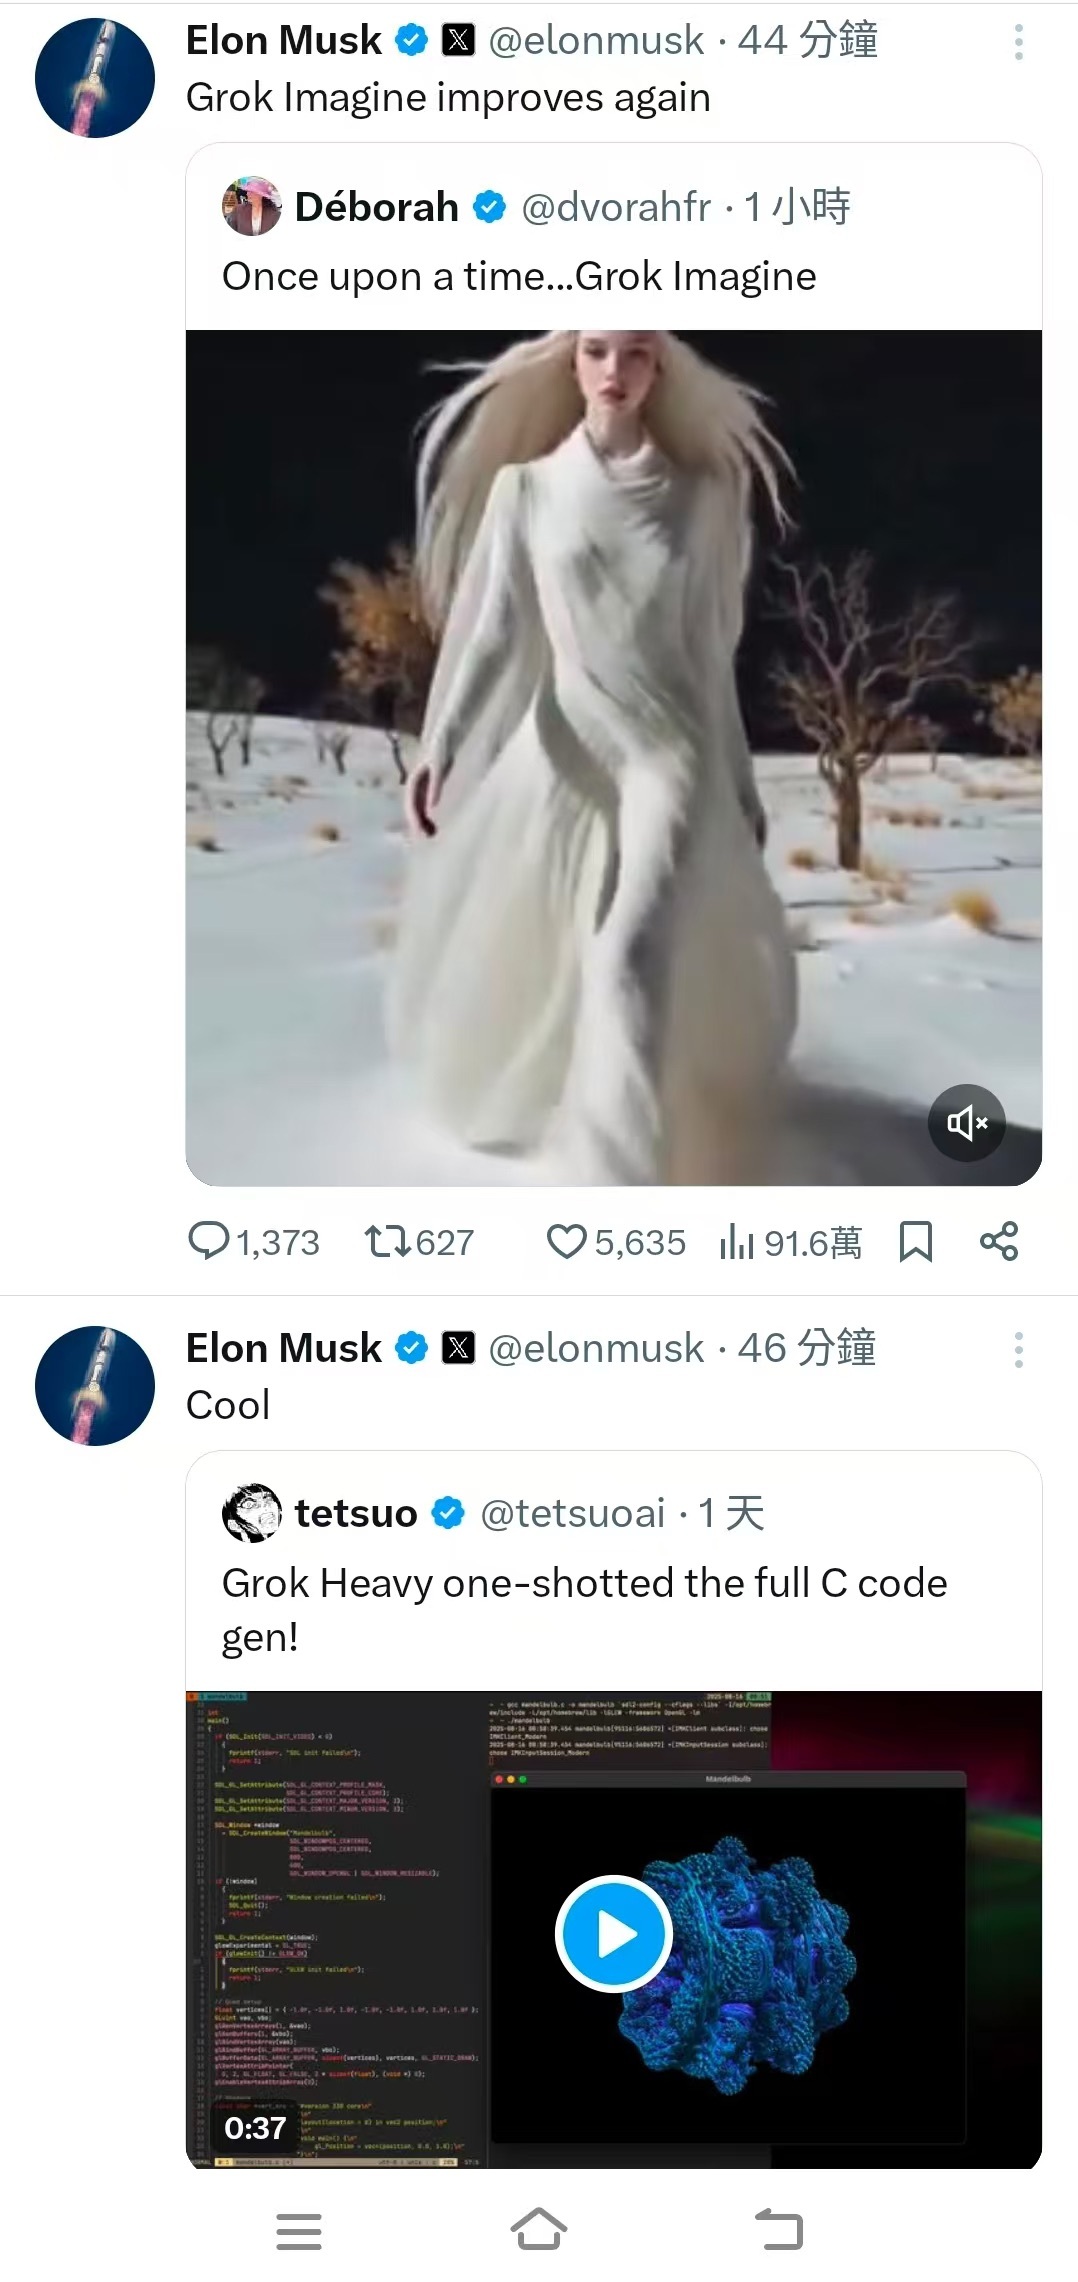This screenshot has height=2282, width=1078.
Task: Repost the Grok Imagine tweet
Action: (387, 1242)
